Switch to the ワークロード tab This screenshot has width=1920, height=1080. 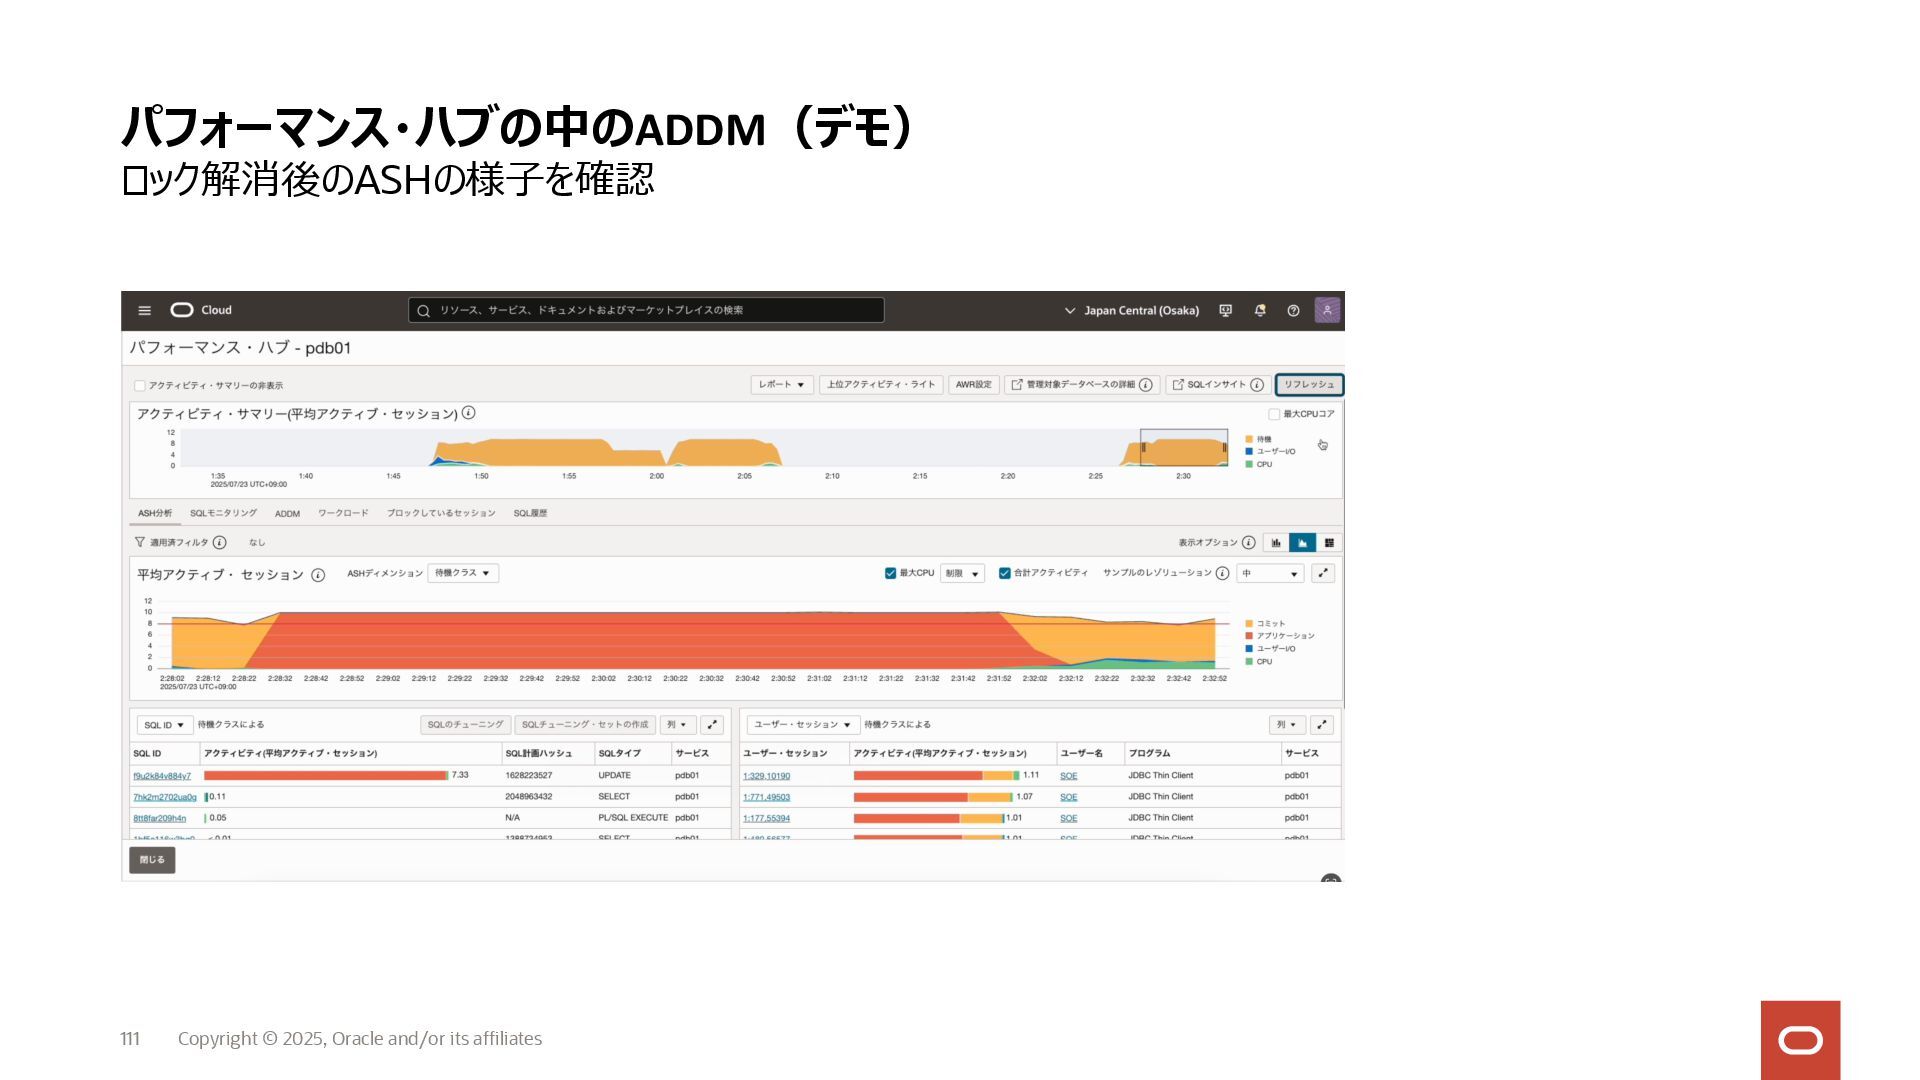tap(343, 514)
